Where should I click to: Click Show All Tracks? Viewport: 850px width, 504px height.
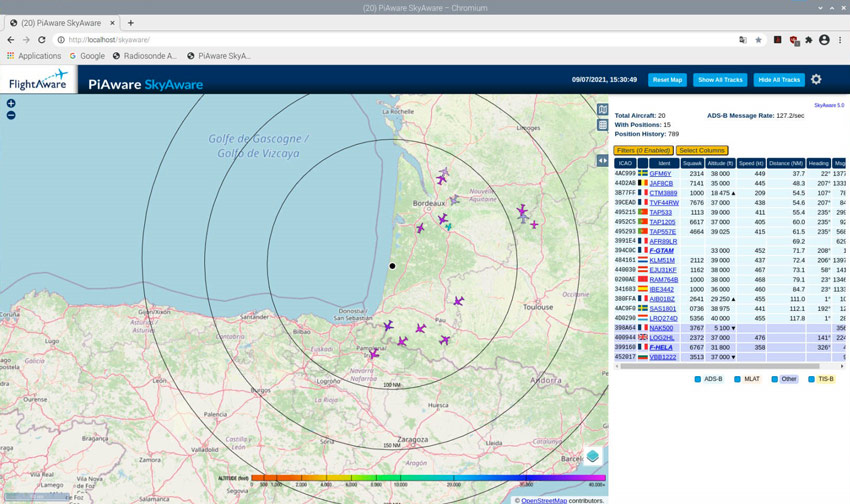(720, 80)
